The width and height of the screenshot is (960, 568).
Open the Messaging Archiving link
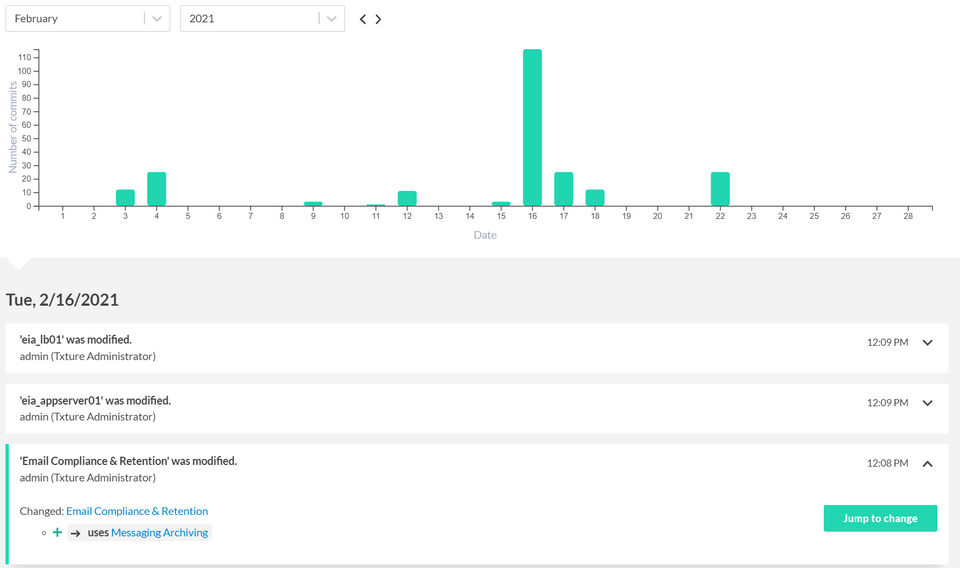click(x=159, y=532)
